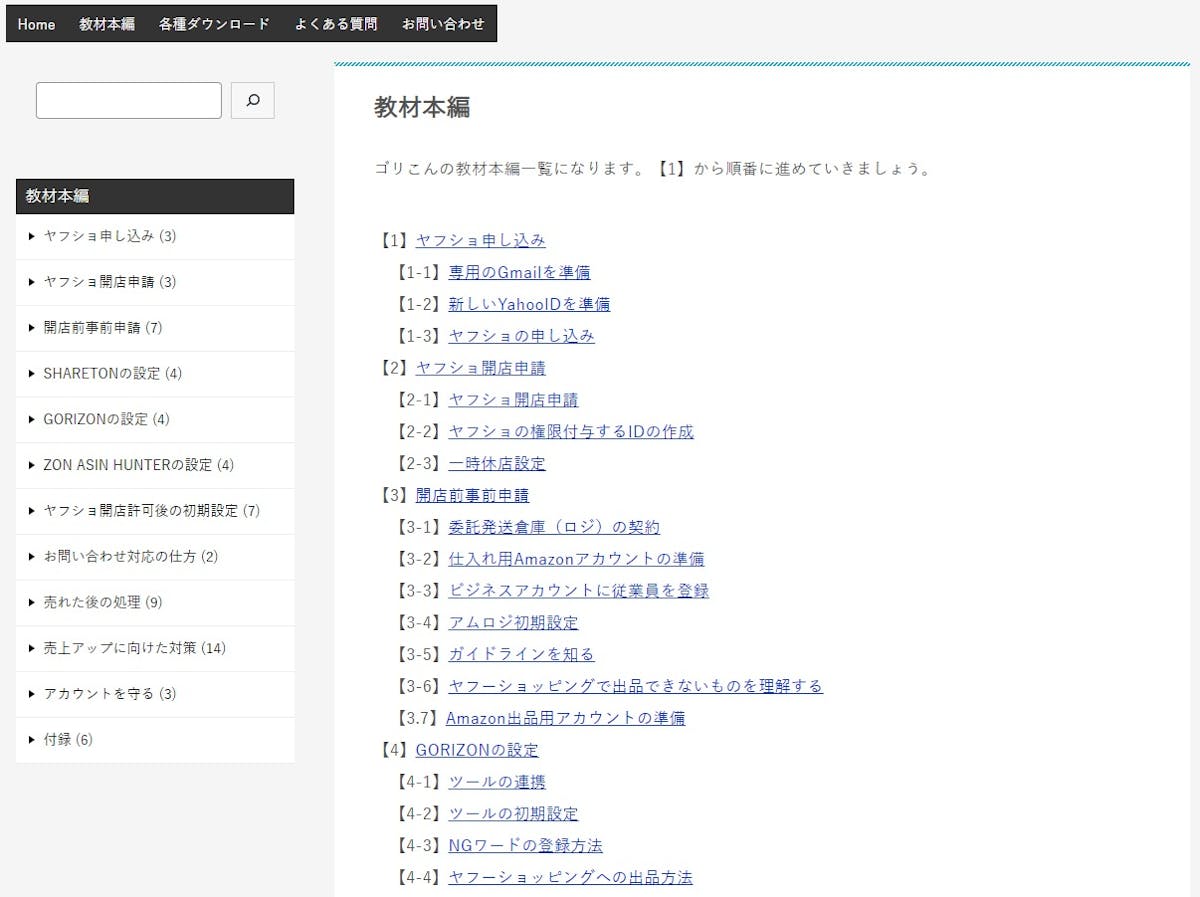The height and width of the screenshot is (897, 1200).
Task: Open the 一時休店設定 lesson link
Action: (497, 464)
